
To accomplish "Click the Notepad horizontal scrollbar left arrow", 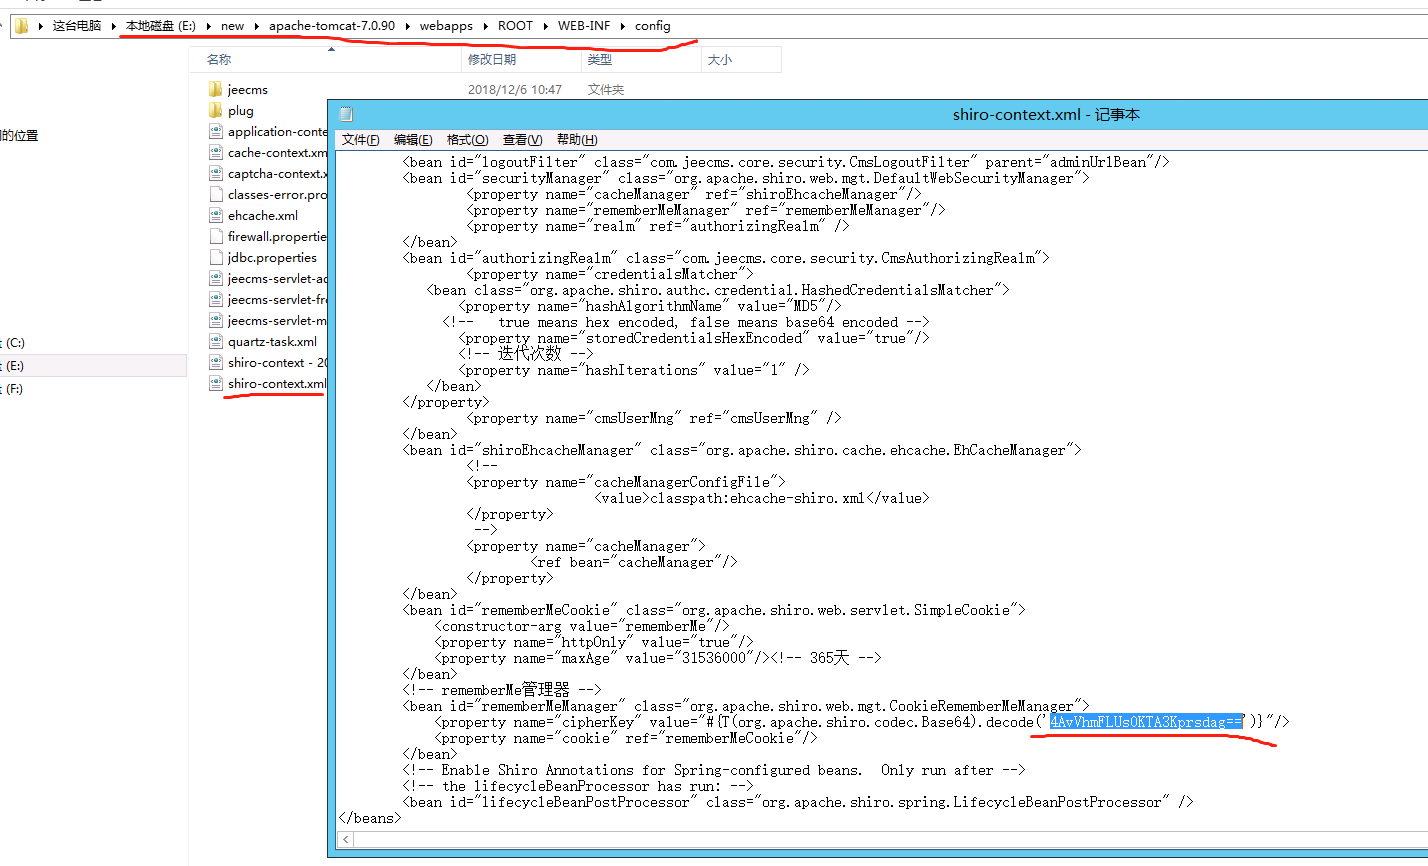I will point(347,840).
